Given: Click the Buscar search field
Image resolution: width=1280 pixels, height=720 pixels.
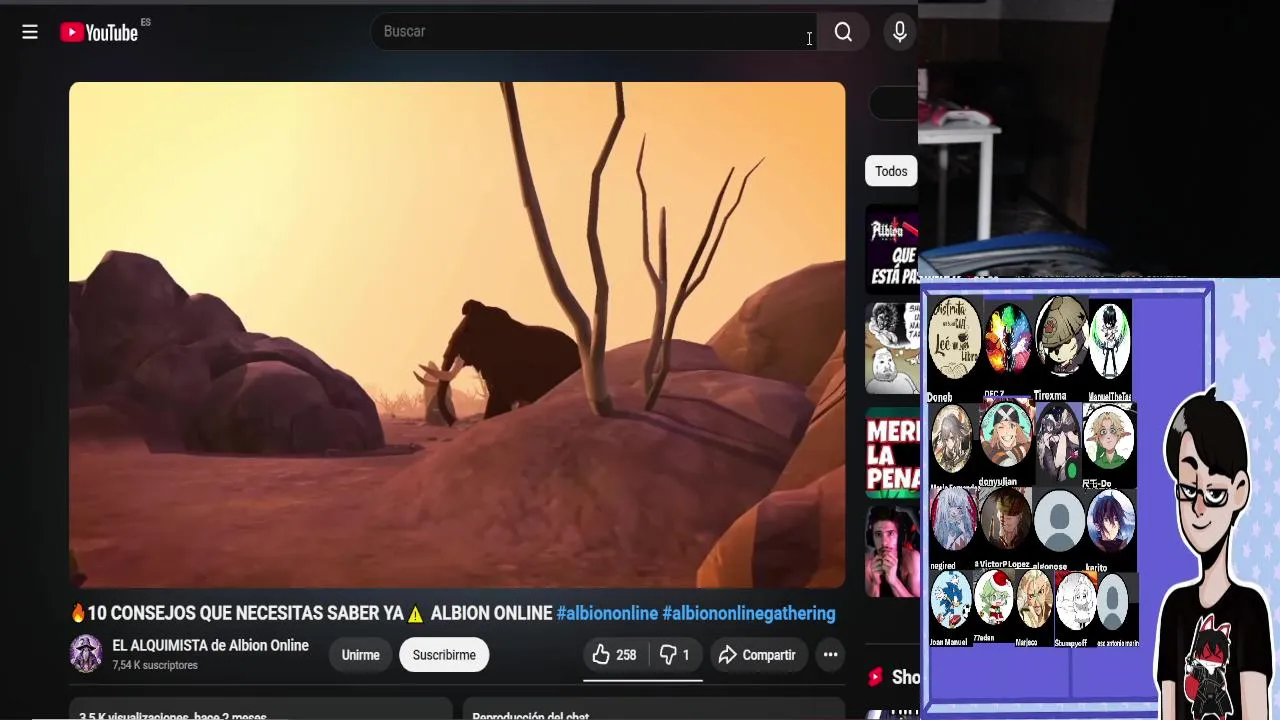Looking at the screenshot, I should 593,32.
